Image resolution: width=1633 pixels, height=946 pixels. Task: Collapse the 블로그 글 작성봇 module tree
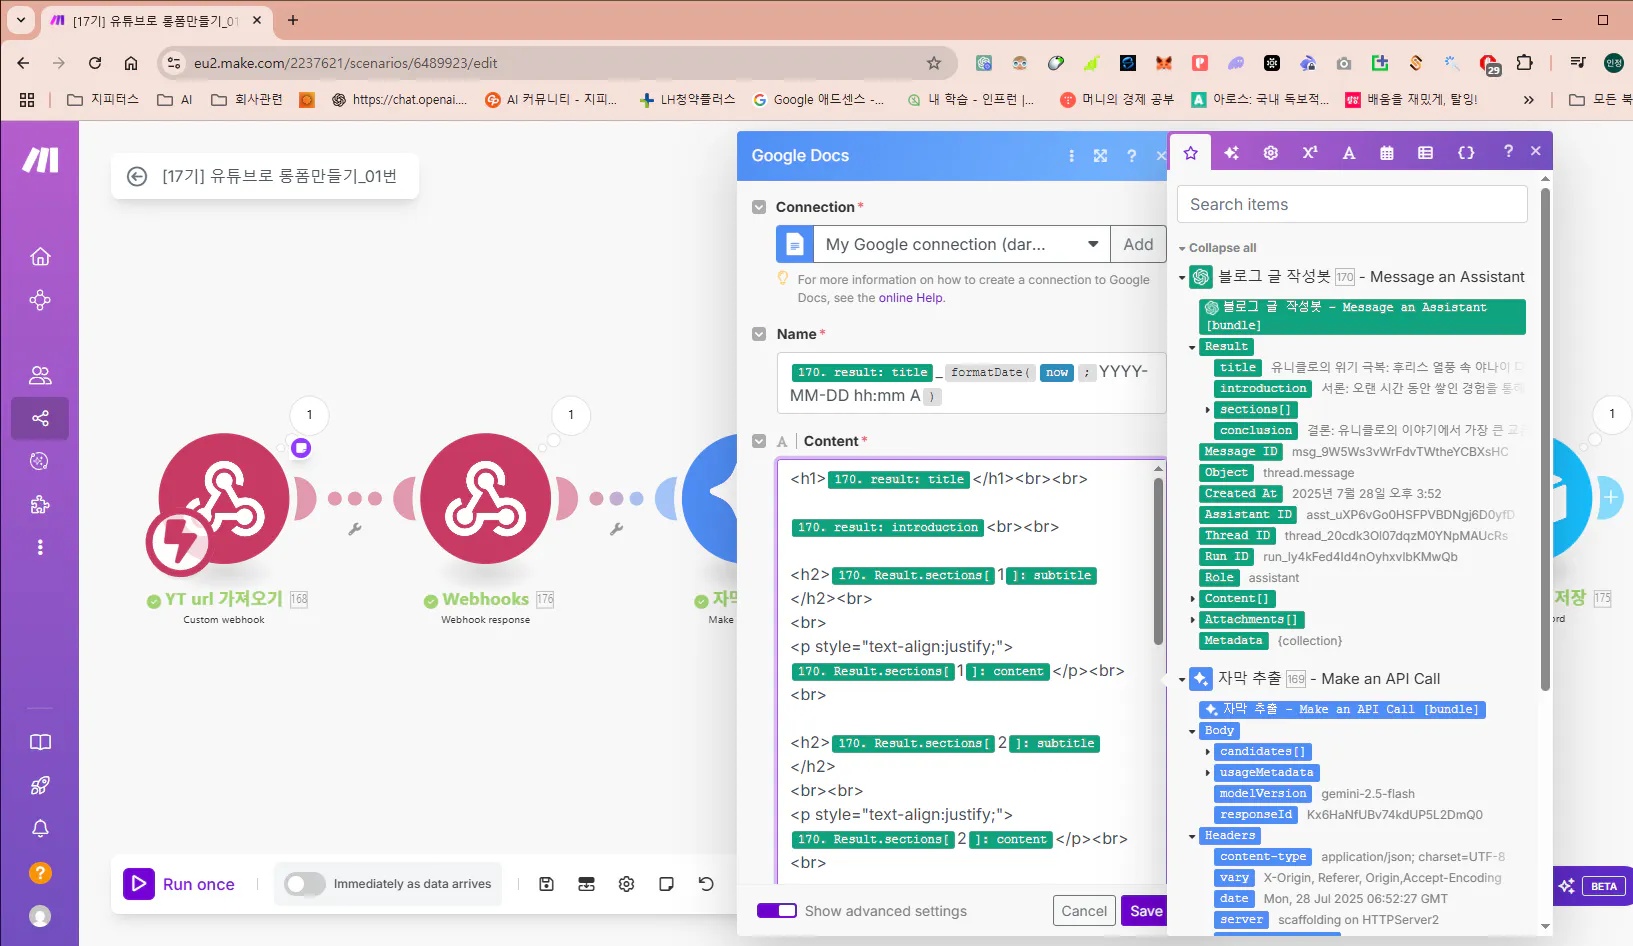(x=1182, y=278)
